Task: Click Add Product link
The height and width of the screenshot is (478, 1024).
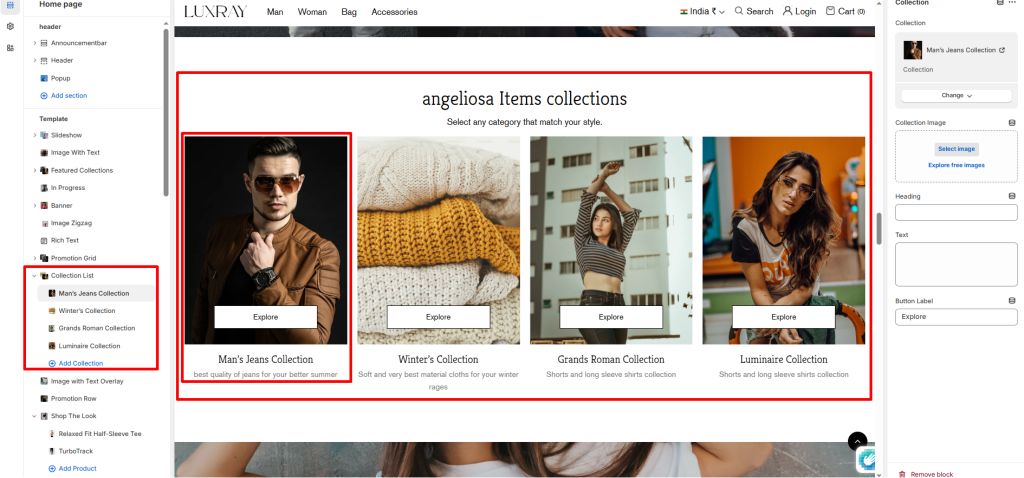Action: pos(77,469)
